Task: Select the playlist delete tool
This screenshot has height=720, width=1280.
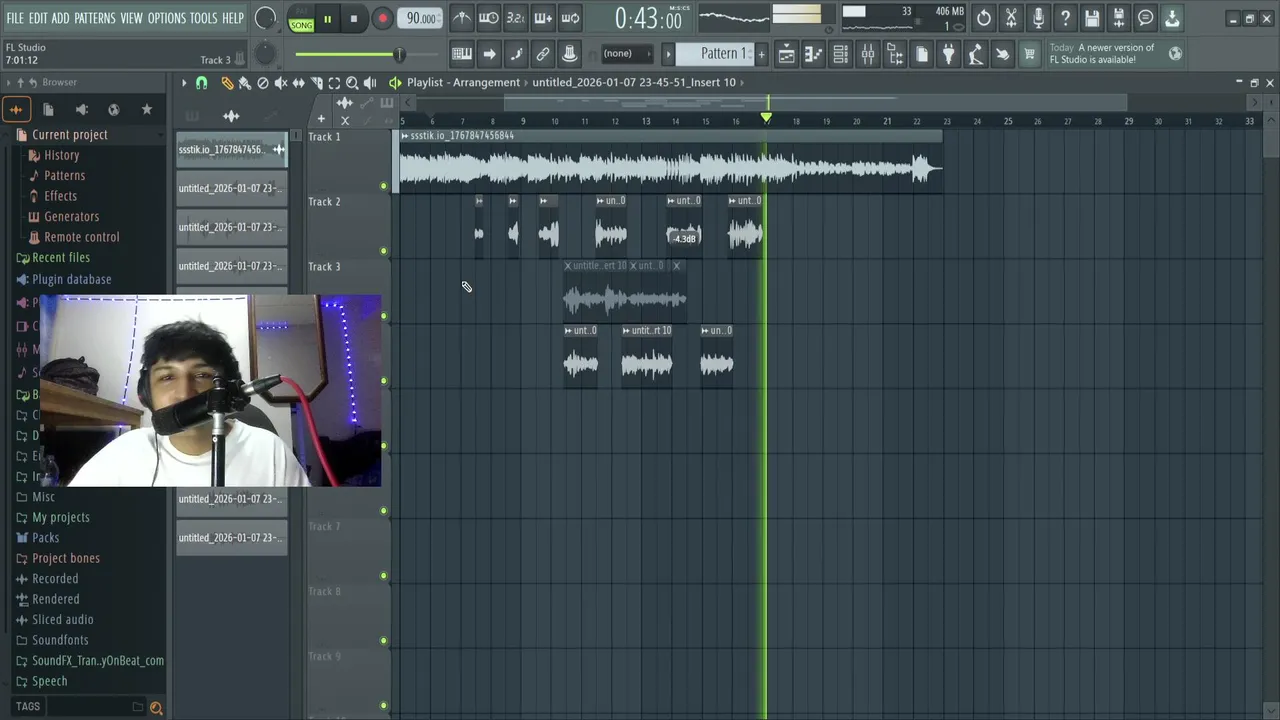Action: (263, 83)
